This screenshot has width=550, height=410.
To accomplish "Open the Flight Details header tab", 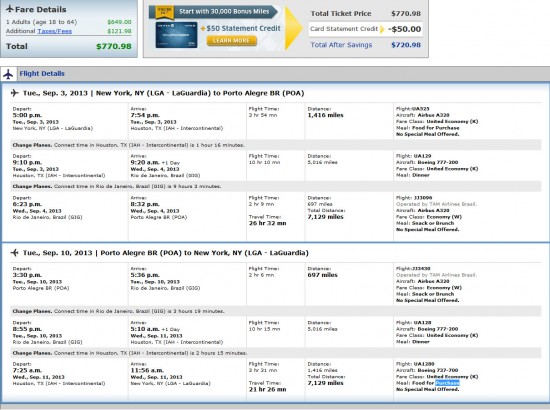I will click(42, 74).
